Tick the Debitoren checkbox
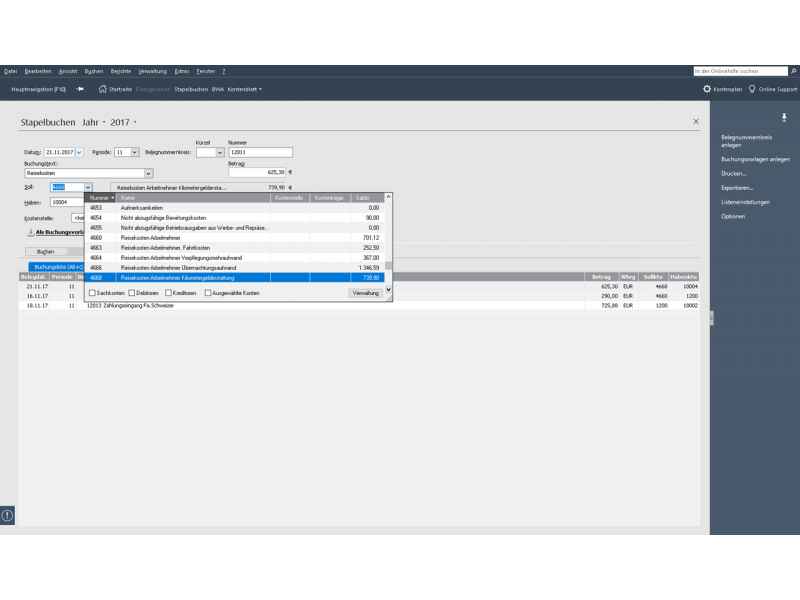This screenshot has height=600, width=800. (132, 293)
